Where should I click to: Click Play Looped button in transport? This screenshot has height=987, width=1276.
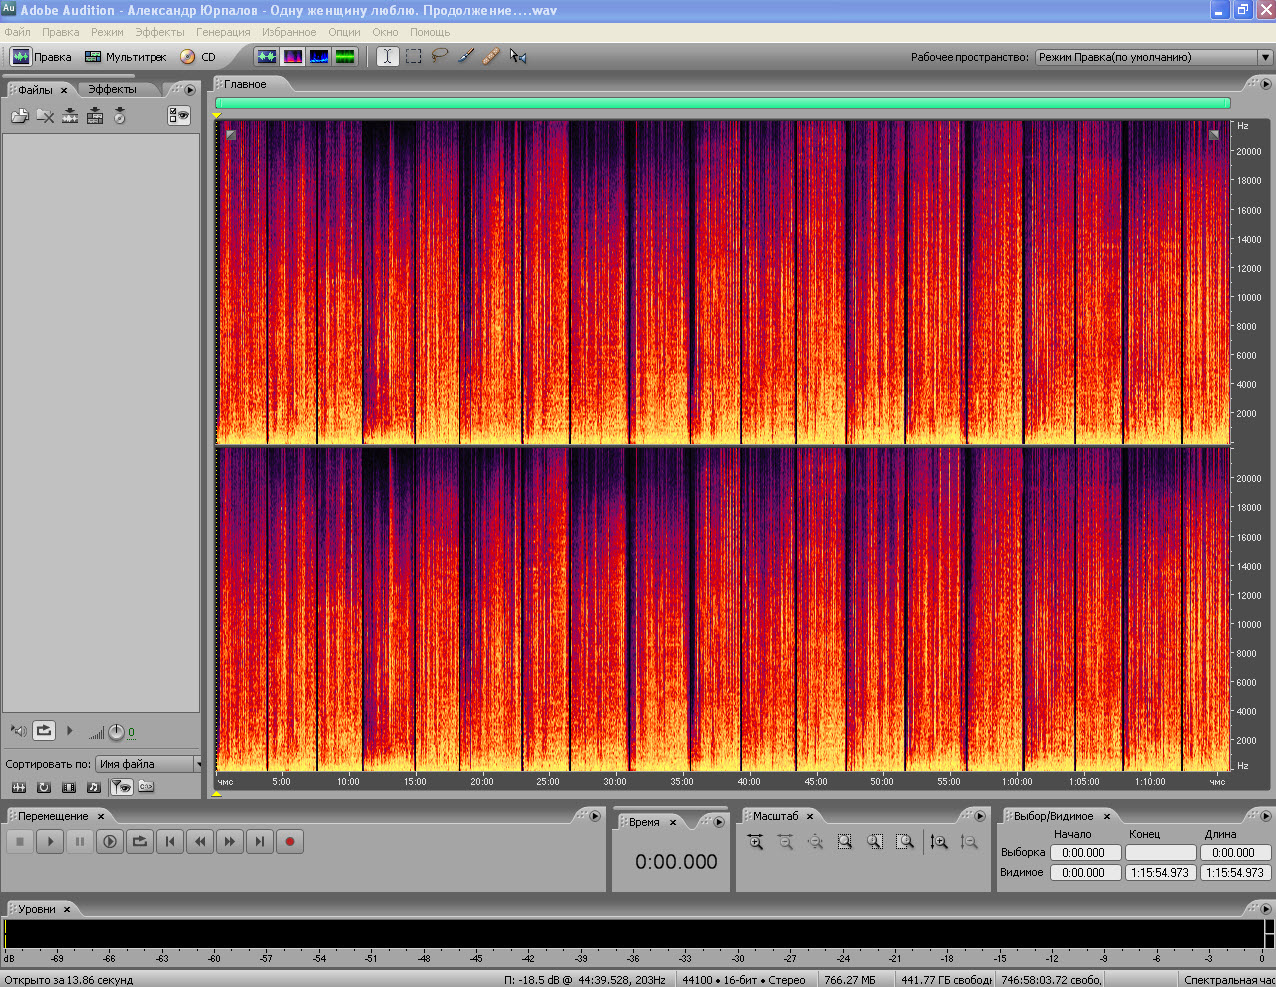click(140, 842)
